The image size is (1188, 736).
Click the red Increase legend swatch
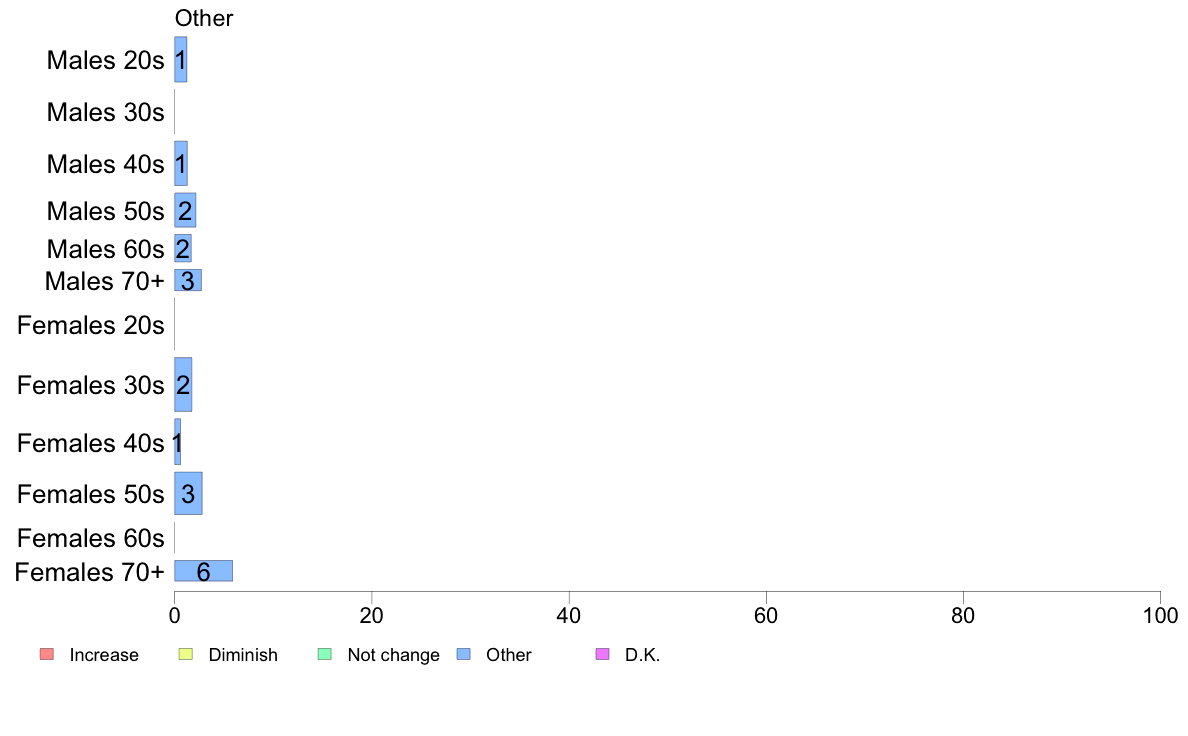[x=47, y=654]
